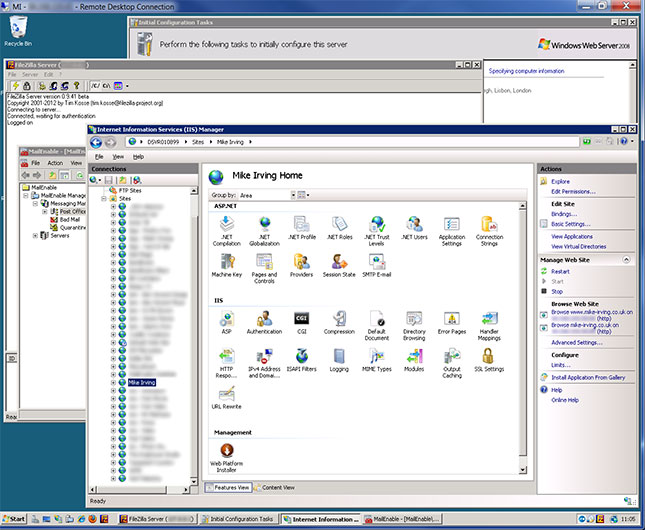Open Advanced Settings link

[x=577, y=342]
